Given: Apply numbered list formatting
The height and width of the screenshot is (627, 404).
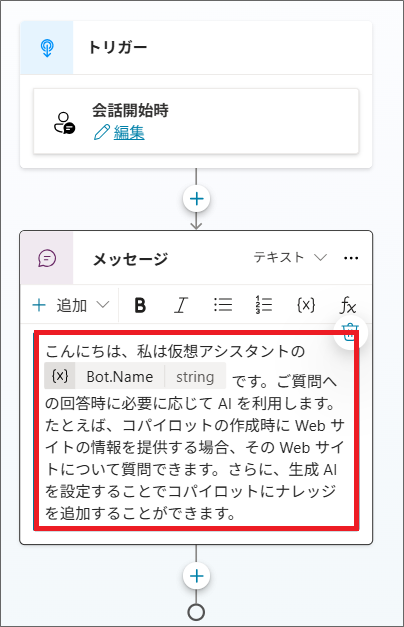Looking at the screenshot, I should 264,305.
